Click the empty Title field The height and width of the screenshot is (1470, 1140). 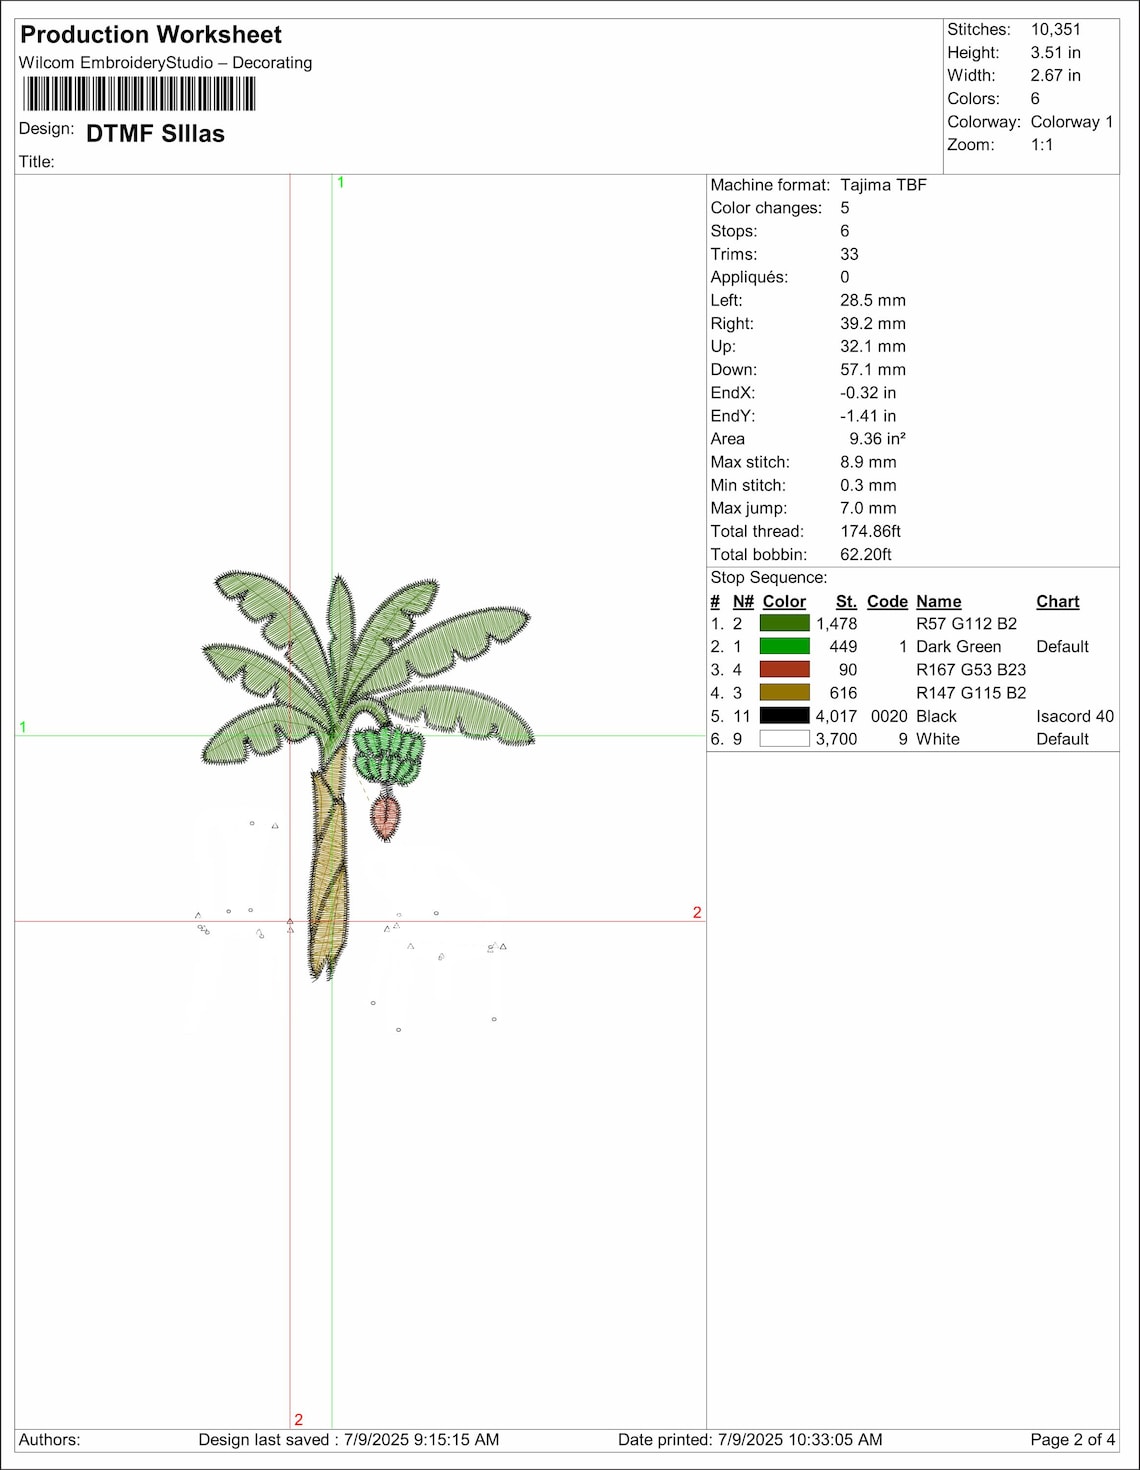(100, 159)
